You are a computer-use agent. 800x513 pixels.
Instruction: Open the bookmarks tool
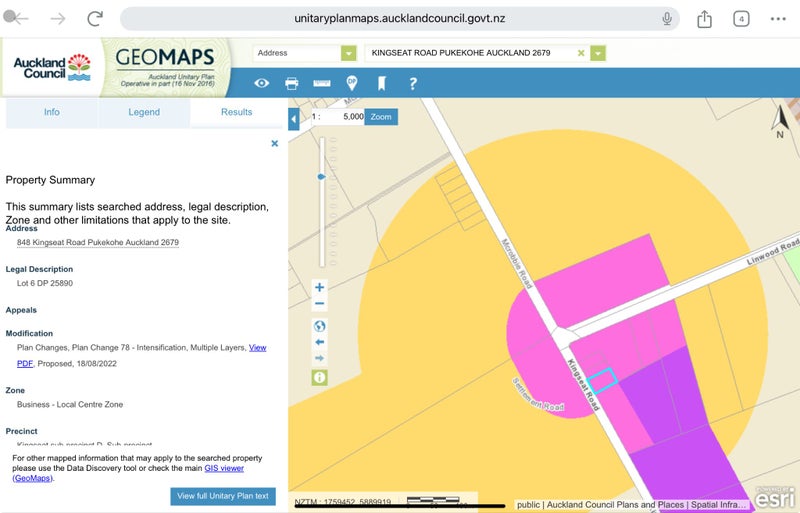(381, 83)
